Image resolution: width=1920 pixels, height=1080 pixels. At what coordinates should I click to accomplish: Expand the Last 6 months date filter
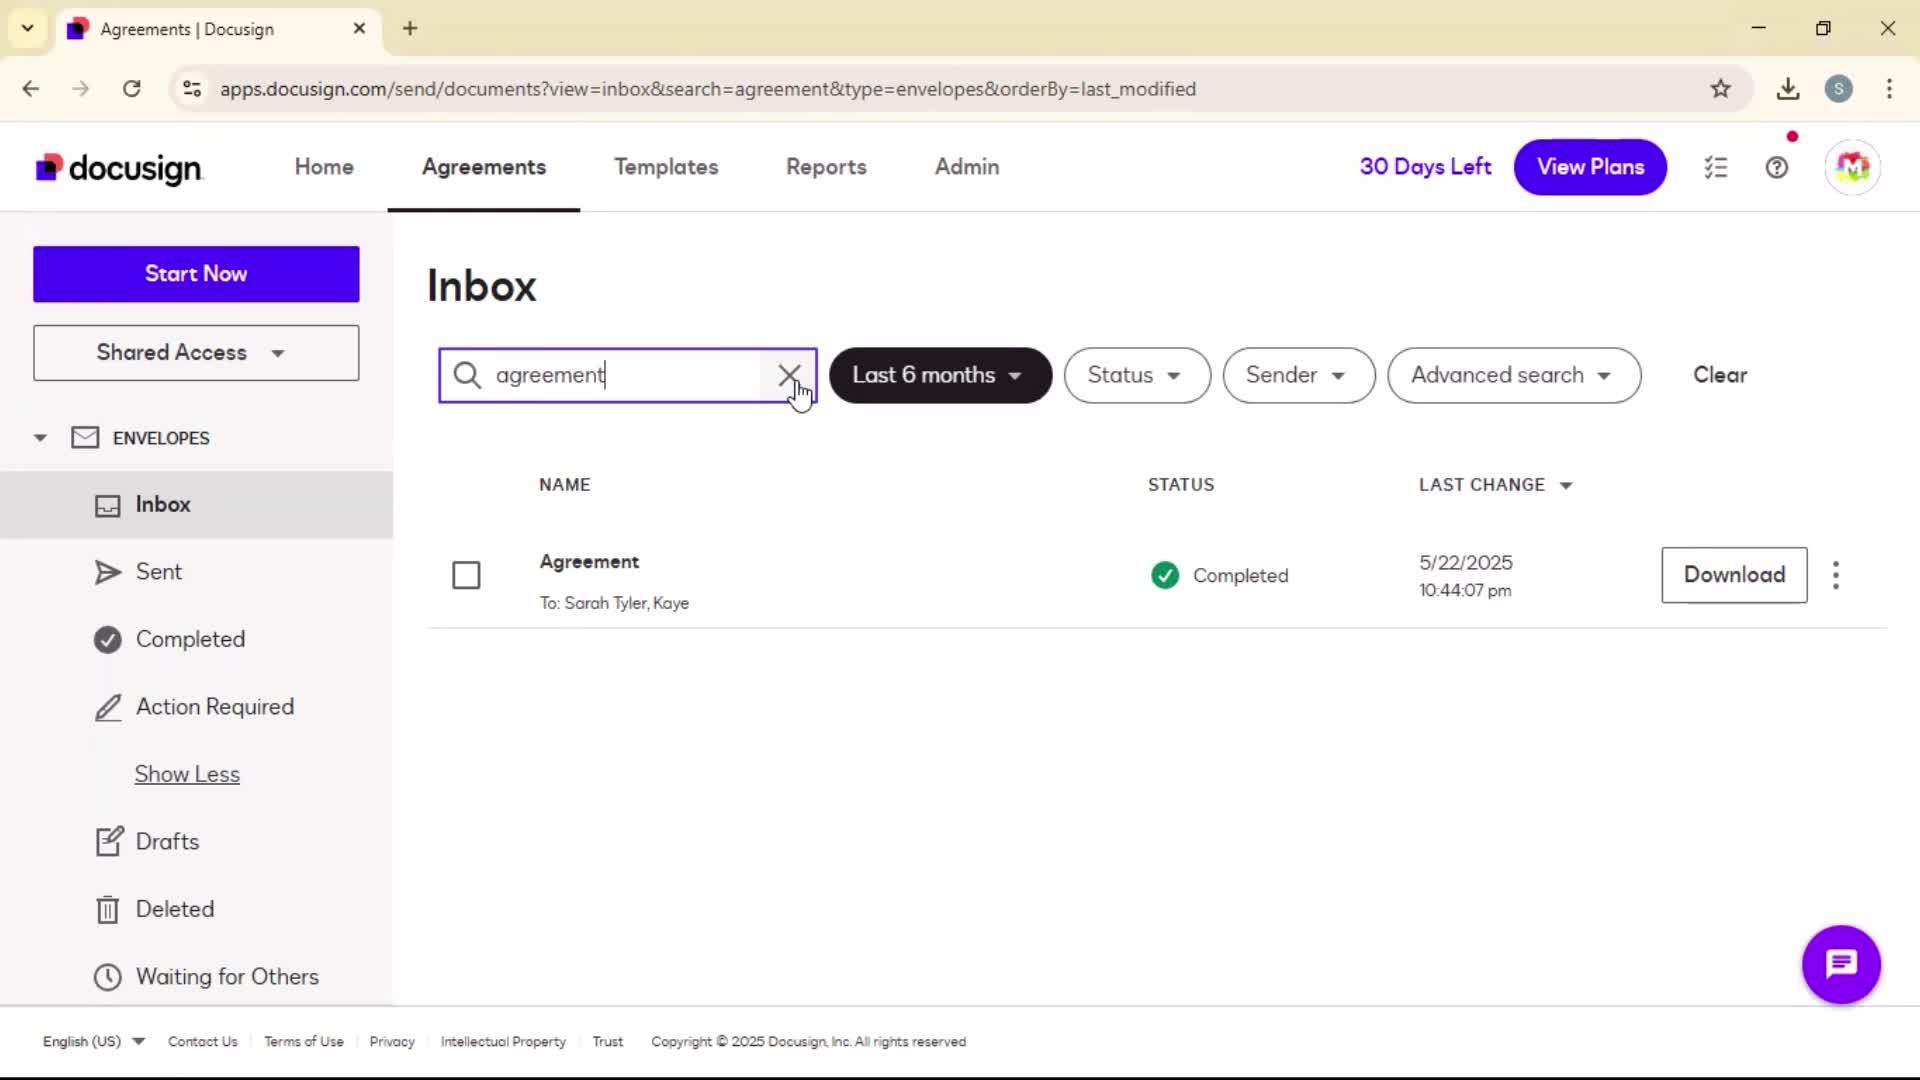[x=940, y=375]
